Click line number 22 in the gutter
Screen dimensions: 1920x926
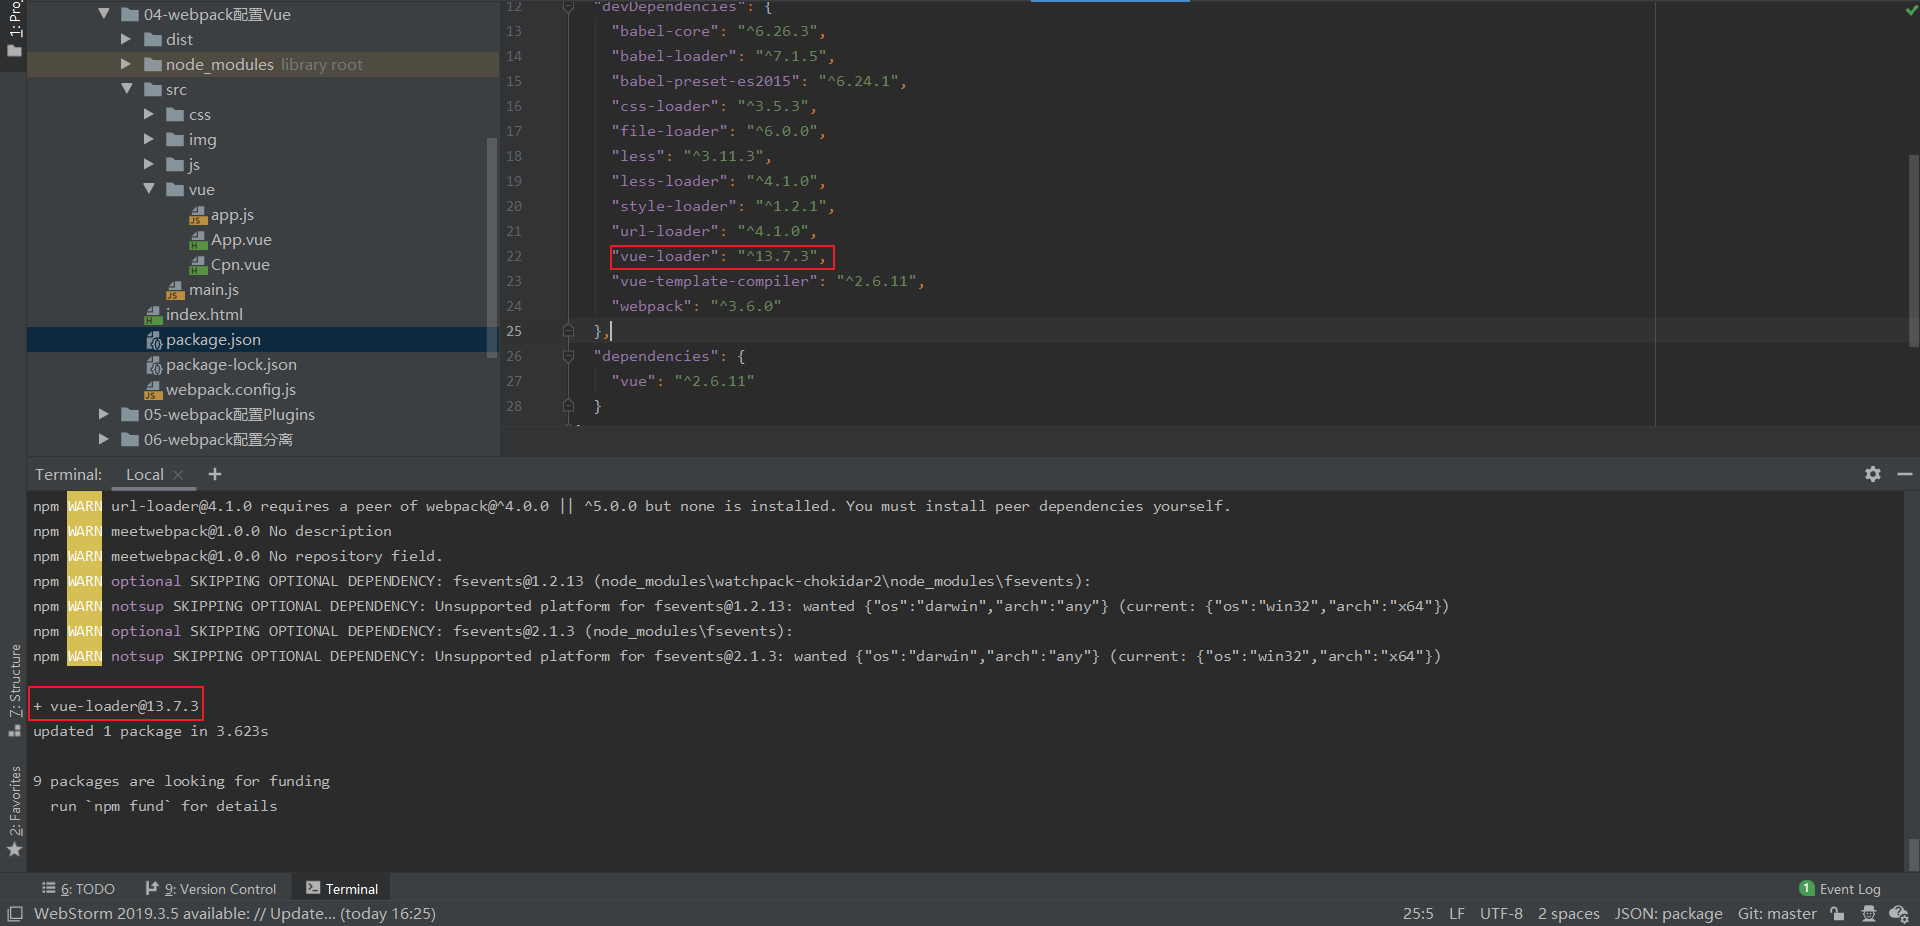click(514, 256)
